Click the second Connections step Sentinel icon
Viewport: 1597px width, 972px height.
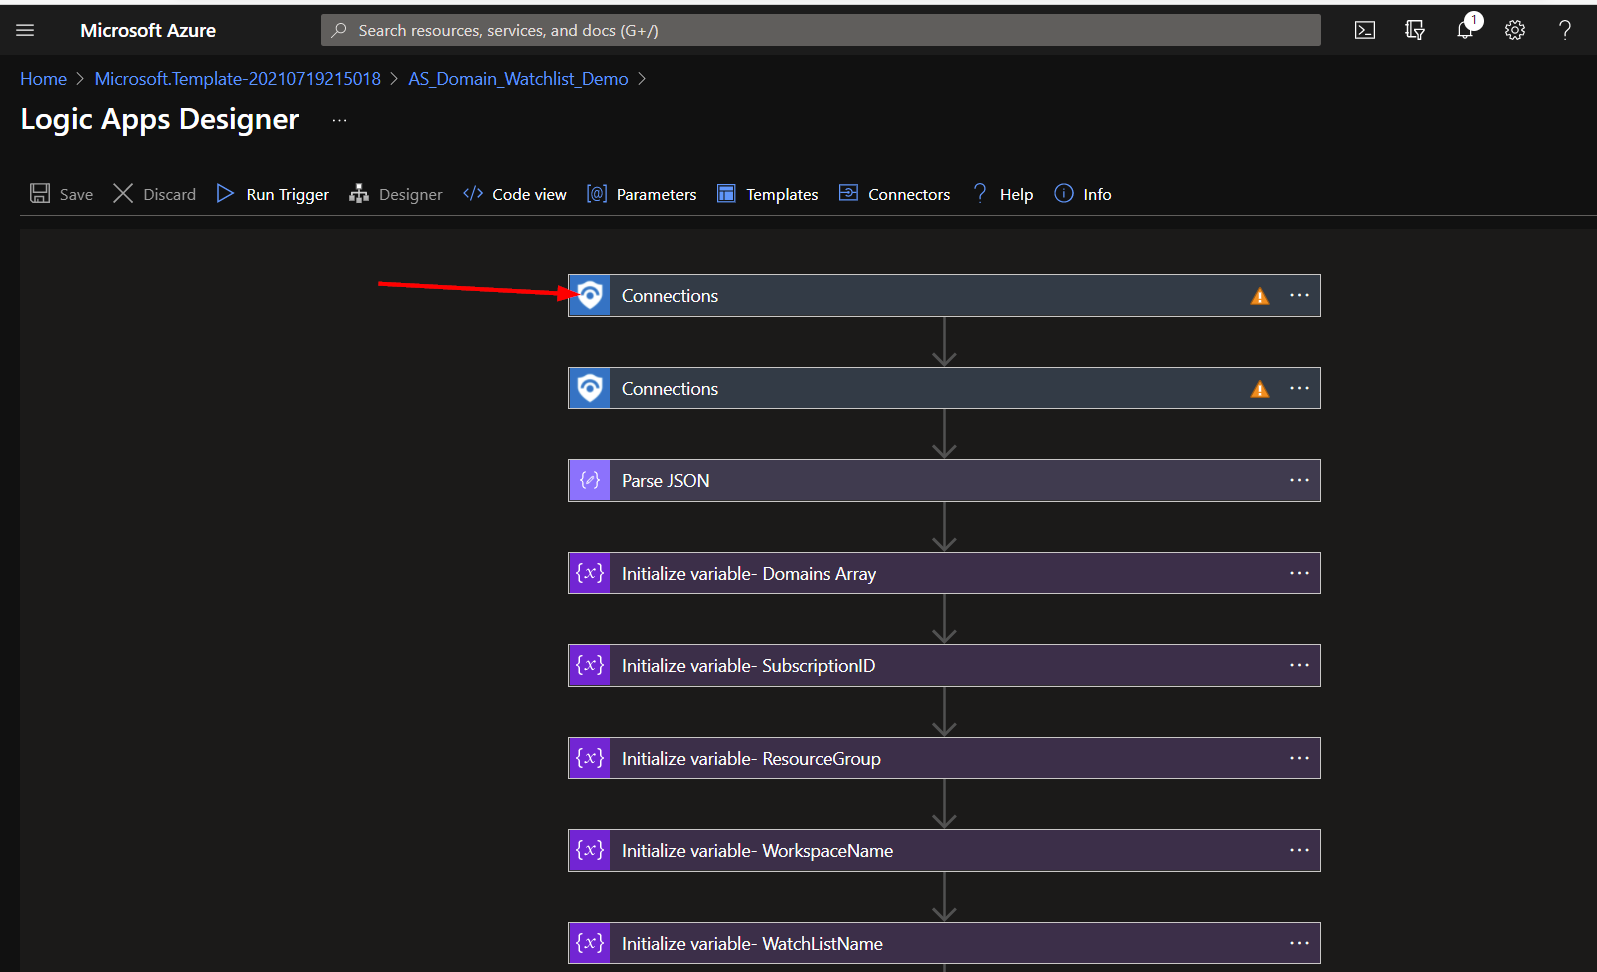pyautogui.click(x=590, y=388)
